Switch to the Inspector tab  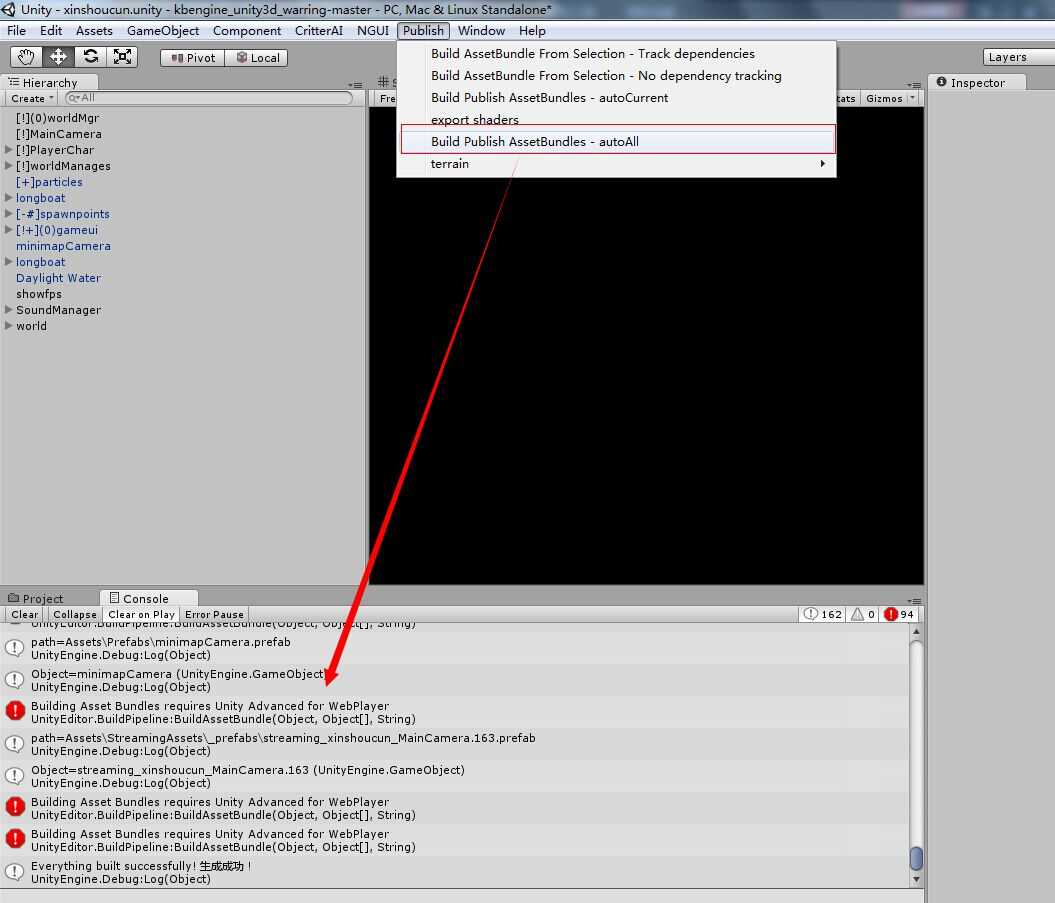[x=976, y=83]
